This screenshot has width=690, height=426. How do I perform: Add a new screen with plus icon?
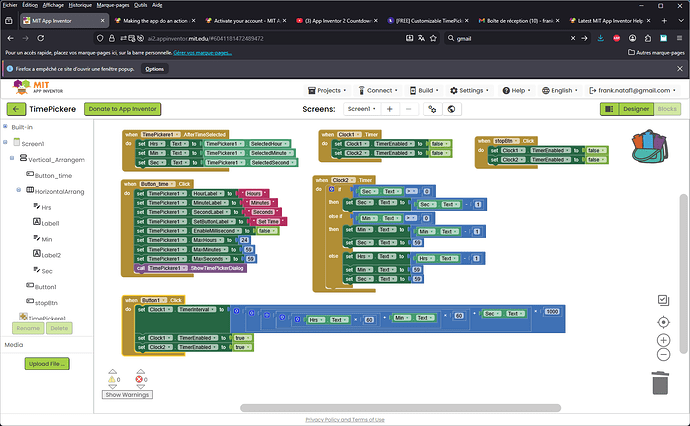click(390, 109)
